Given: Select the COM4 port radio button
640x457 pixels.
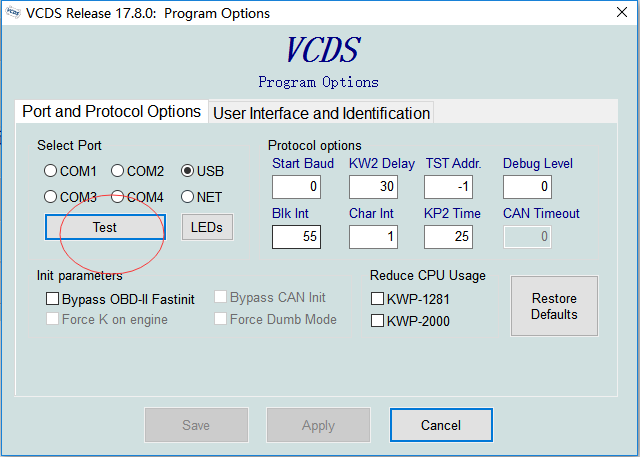Looking at the screenshot, I should click(117, 197).
